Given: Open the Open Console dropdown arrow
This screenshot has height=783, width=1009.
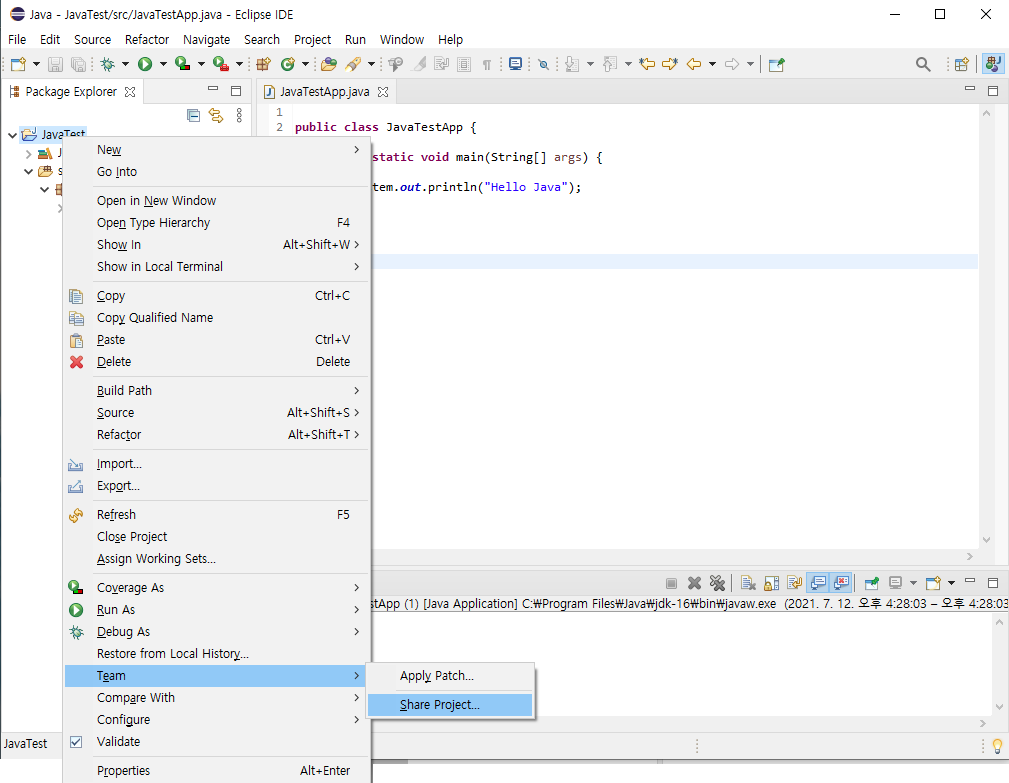Looking at the screenshot, I should coord(951,583).
